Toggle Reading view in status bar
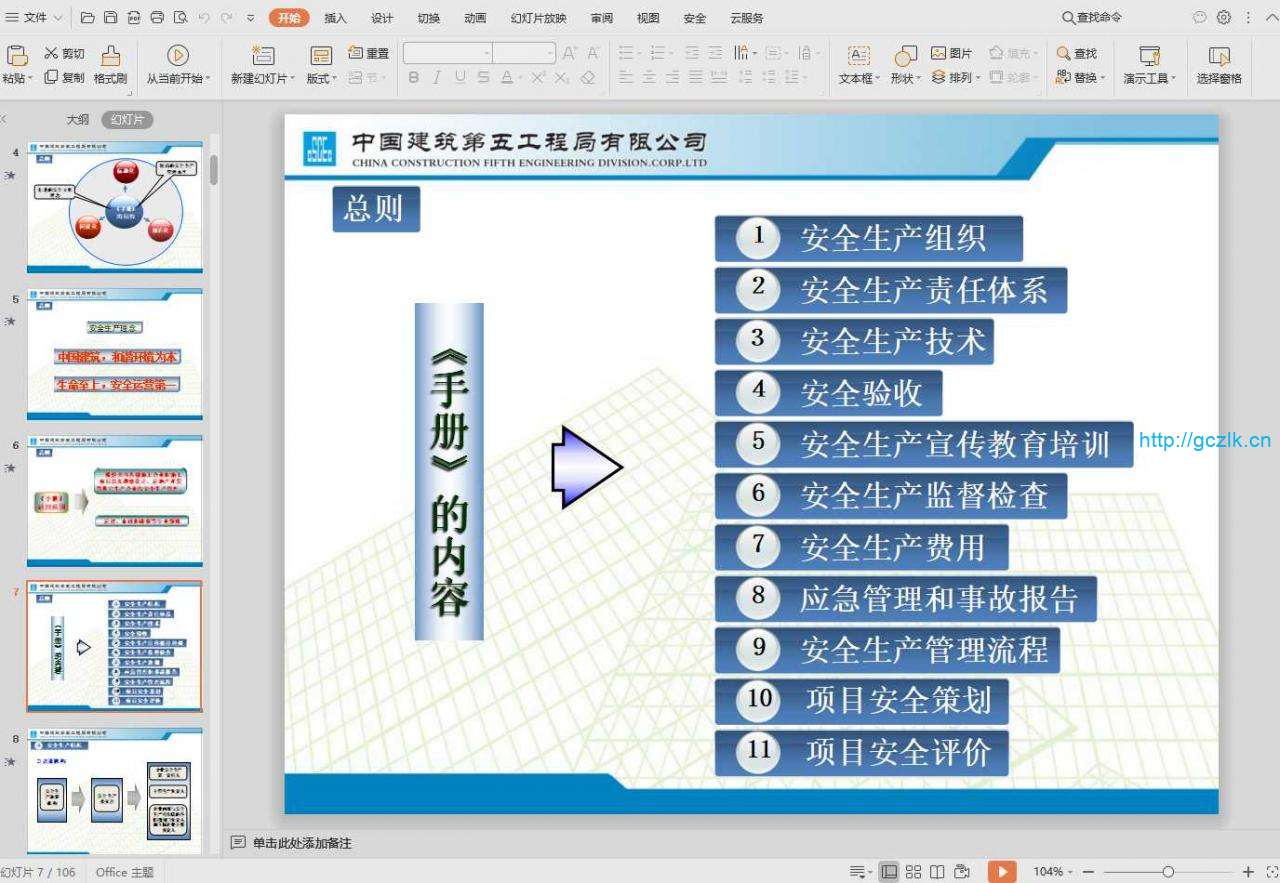Viewport: 1280px width, 883px height. (x=937, y=871)
